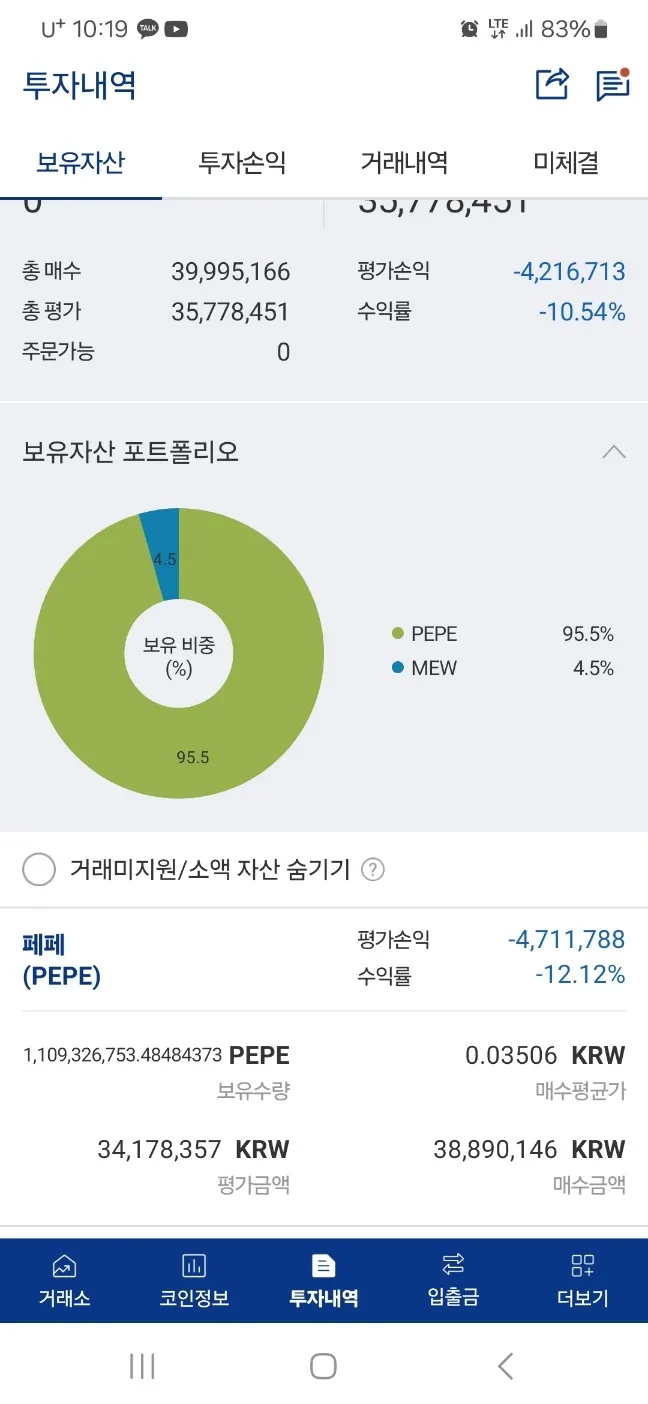The image size is (648, 1404).
Task: Tap the Android back navigation arrow
Action: pos(505,1366)
